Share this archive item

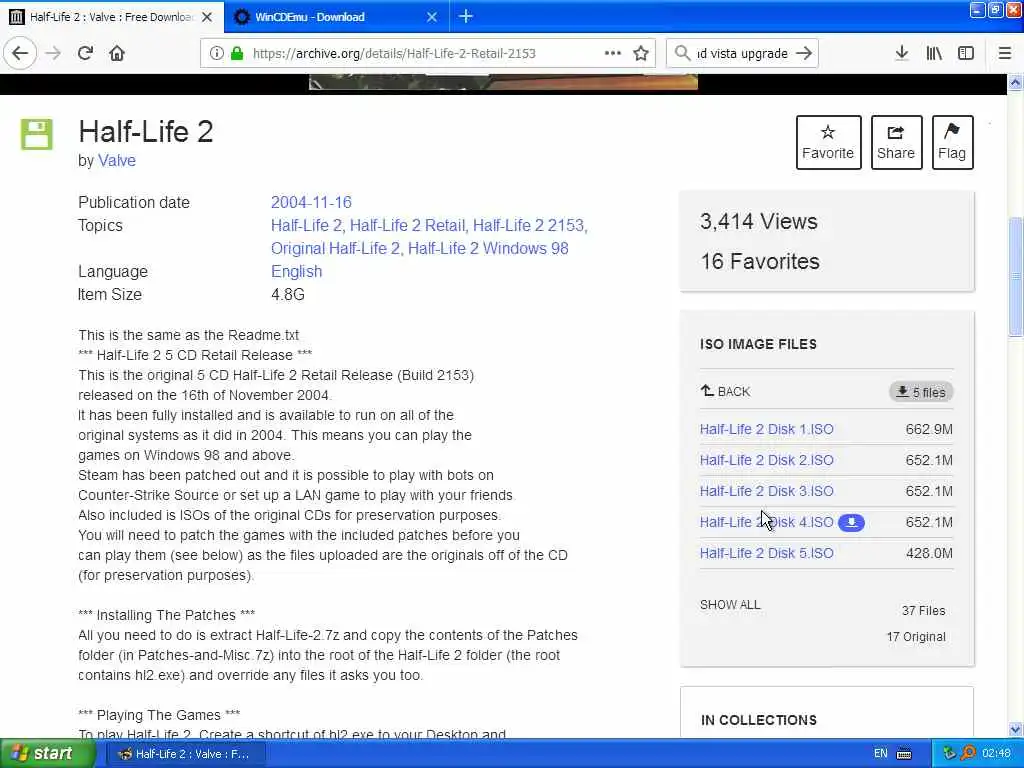(896, 142)
